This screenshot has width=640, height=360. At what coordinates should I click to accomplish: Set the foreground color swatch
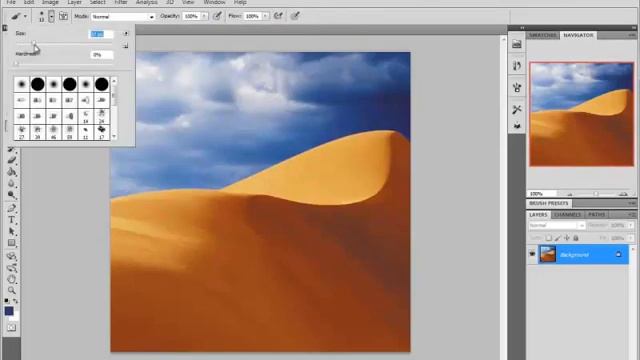[9, 311]
